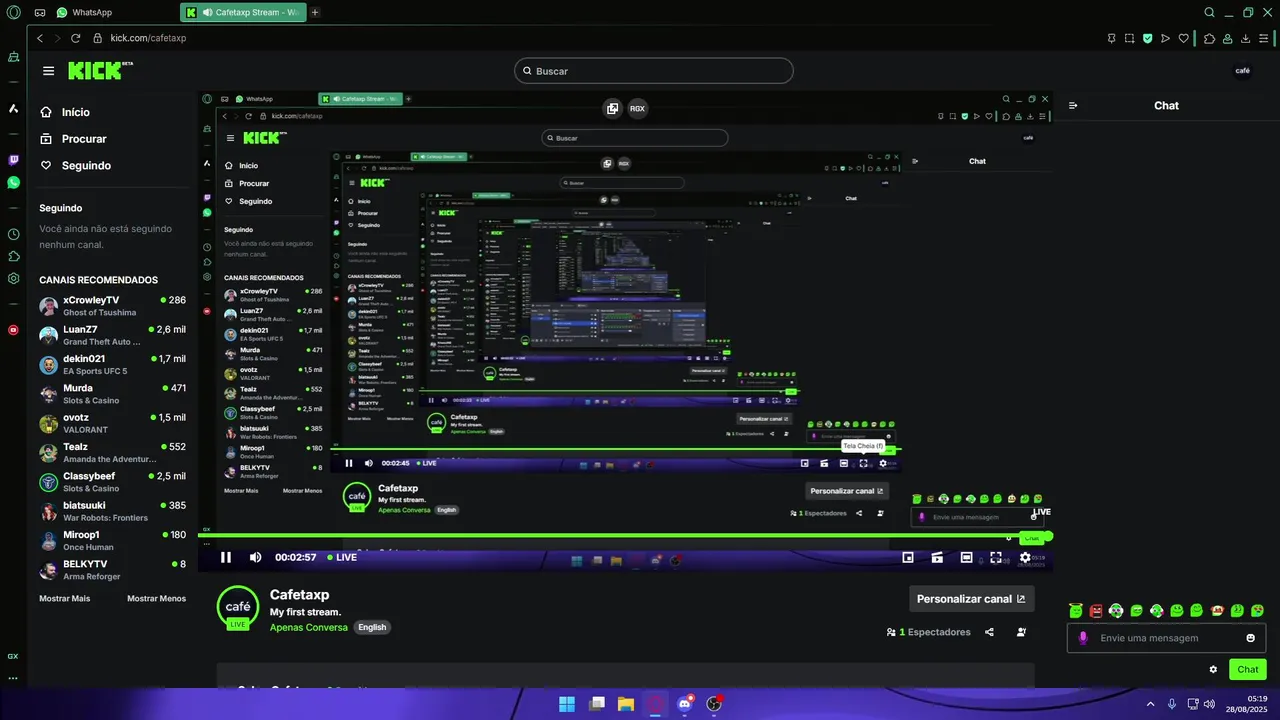Focus the Buscar search field
Viewport: 1280px width, 720px height.
[x=654, y=71]
